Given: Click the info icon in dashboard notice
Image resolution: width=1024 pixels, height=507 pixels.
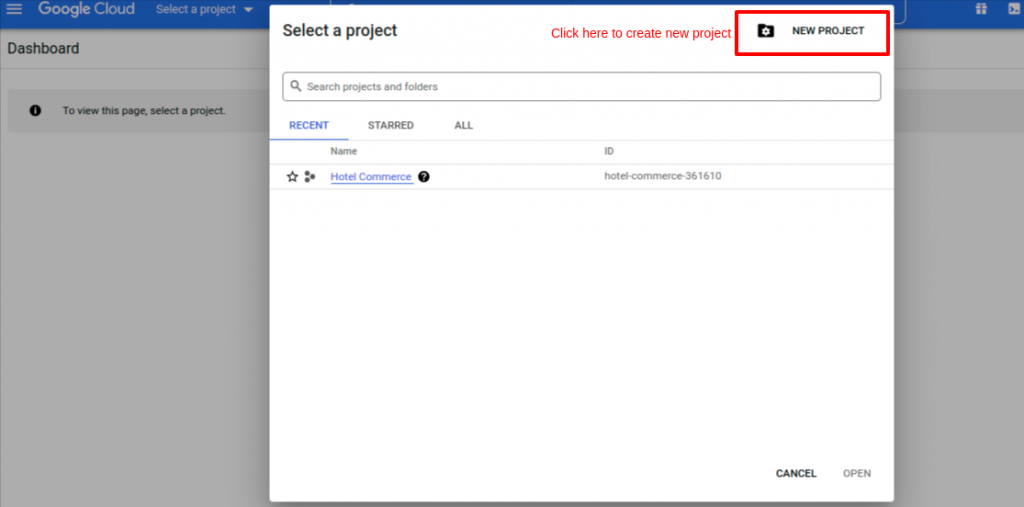Looking at the screenshot, I should 35,111.
